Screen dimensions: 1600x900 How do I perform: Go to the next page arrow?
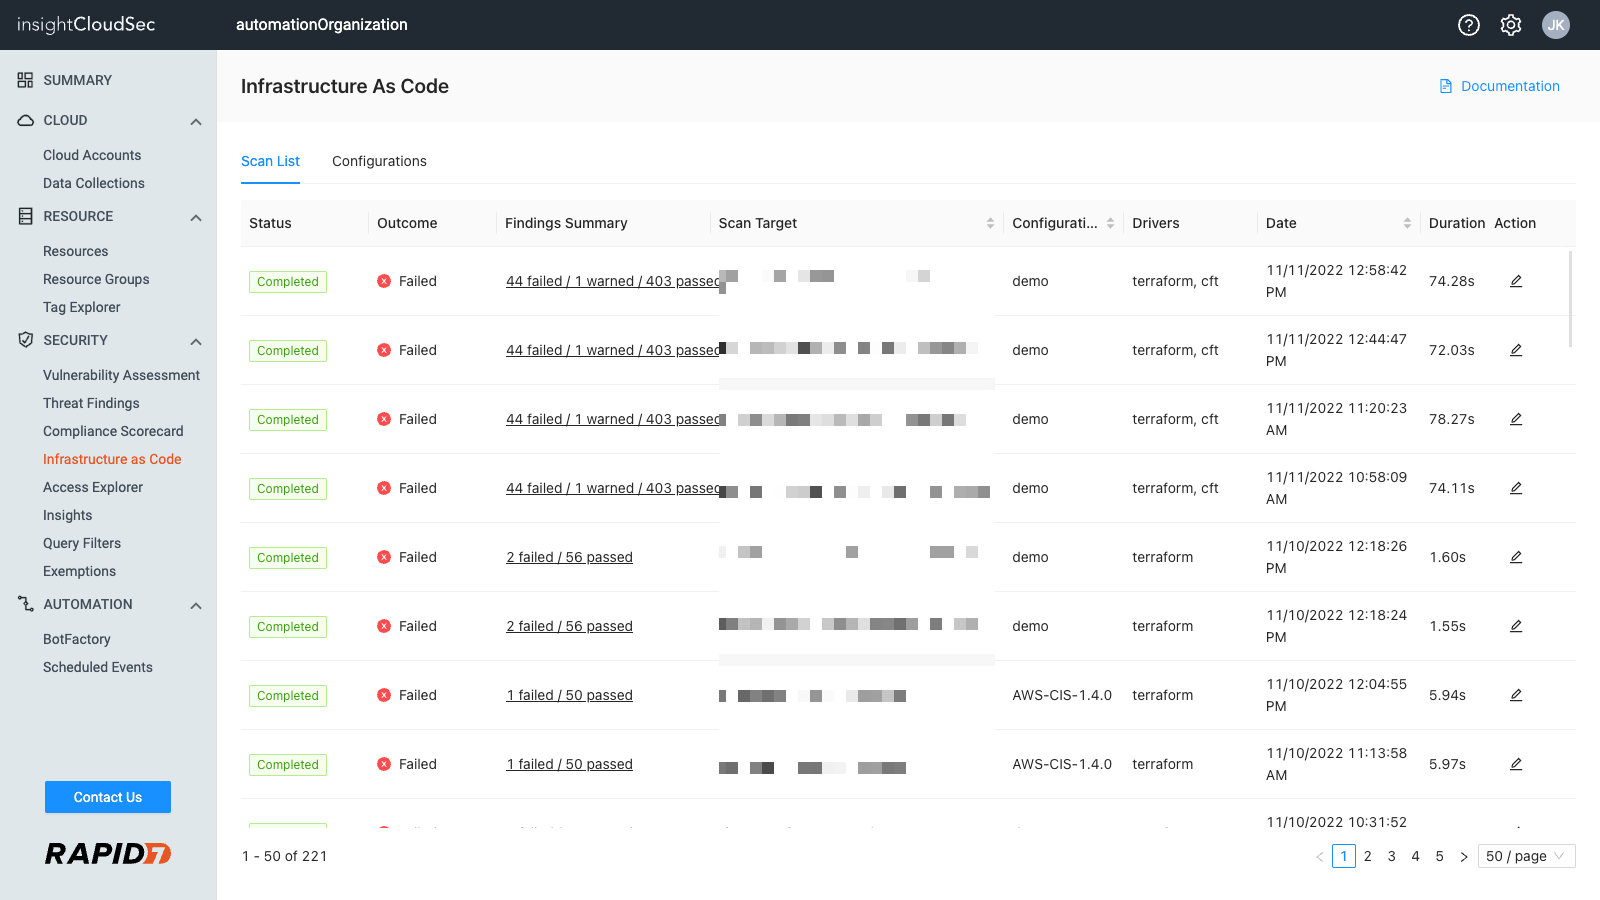tap(1464, 857)
